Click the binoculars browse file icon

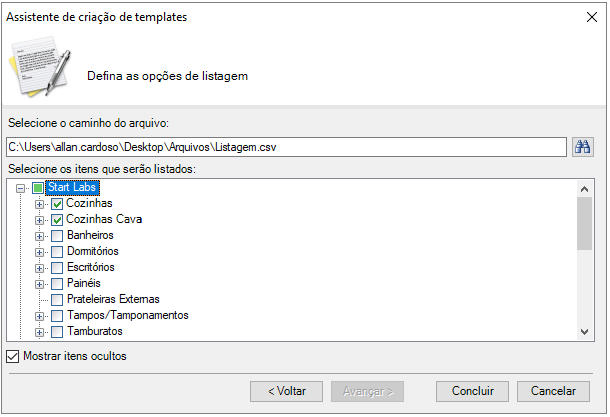[x=582, y=147]
